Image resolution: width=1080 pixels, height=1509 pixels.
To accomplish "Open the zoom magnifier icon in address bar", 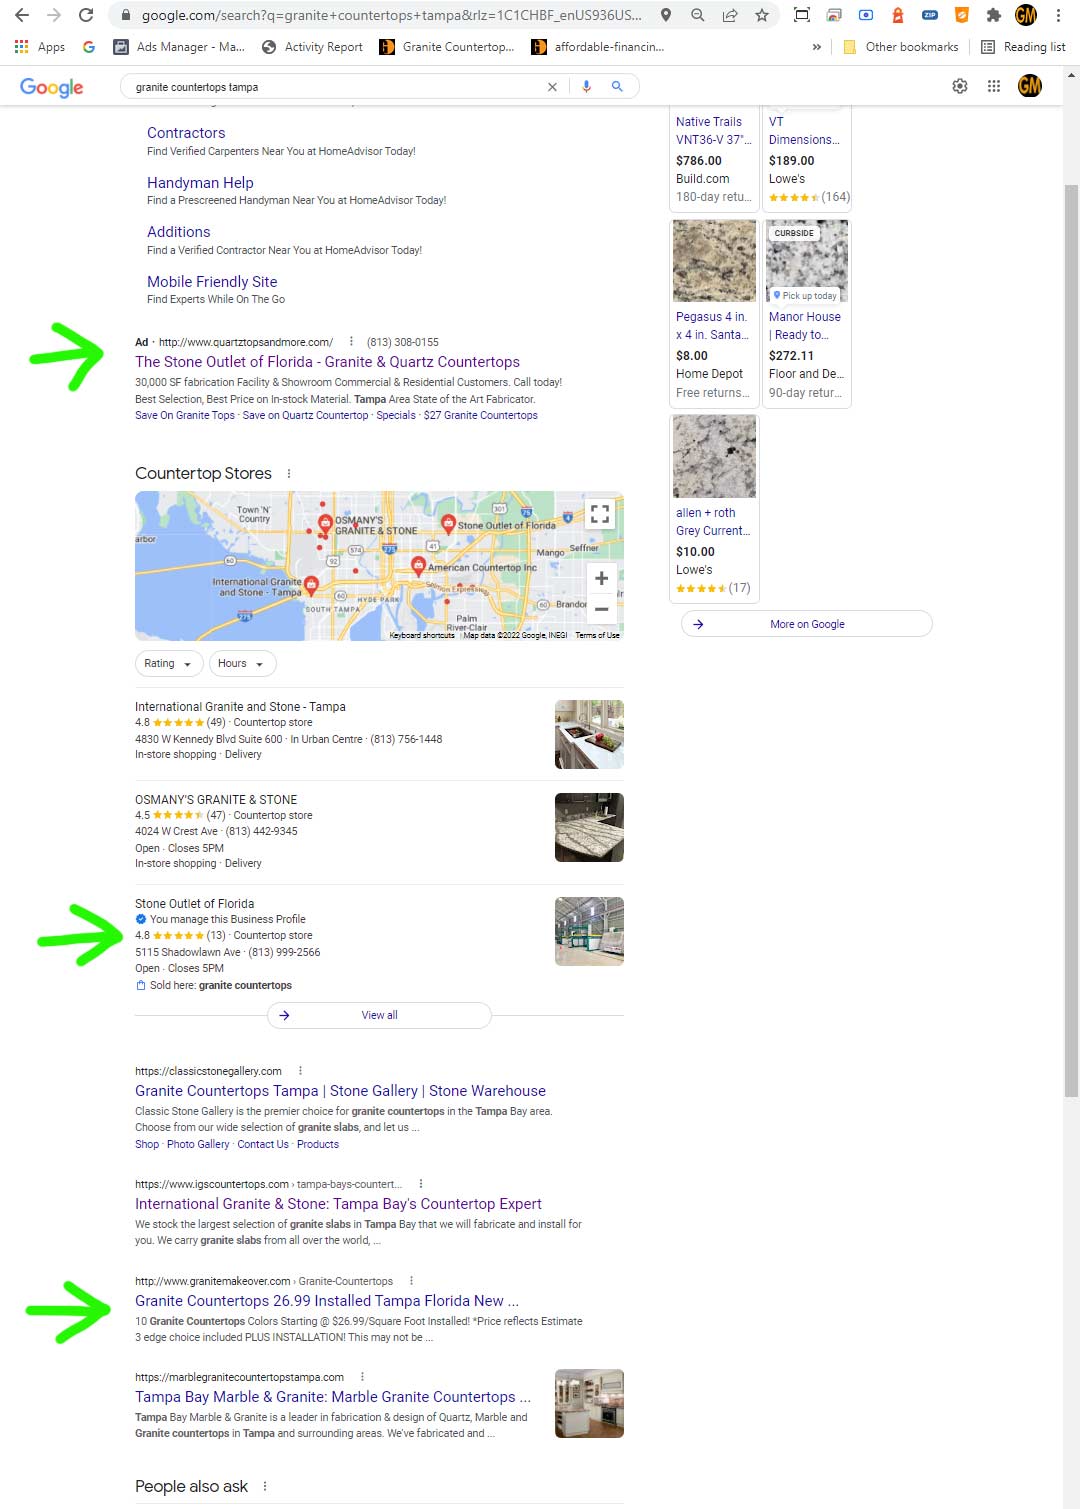I will pos(698,15).
